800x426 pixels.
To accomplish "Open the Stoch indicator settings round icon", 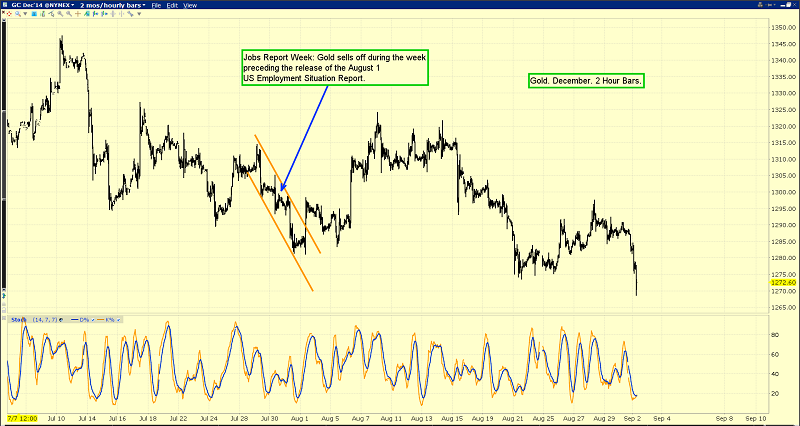I will (x=61, y=320).
